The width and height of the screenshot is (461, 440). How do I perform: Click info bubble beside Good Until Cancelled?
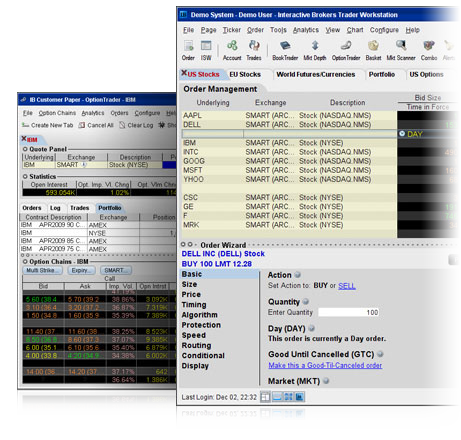[x=380, y=354]
